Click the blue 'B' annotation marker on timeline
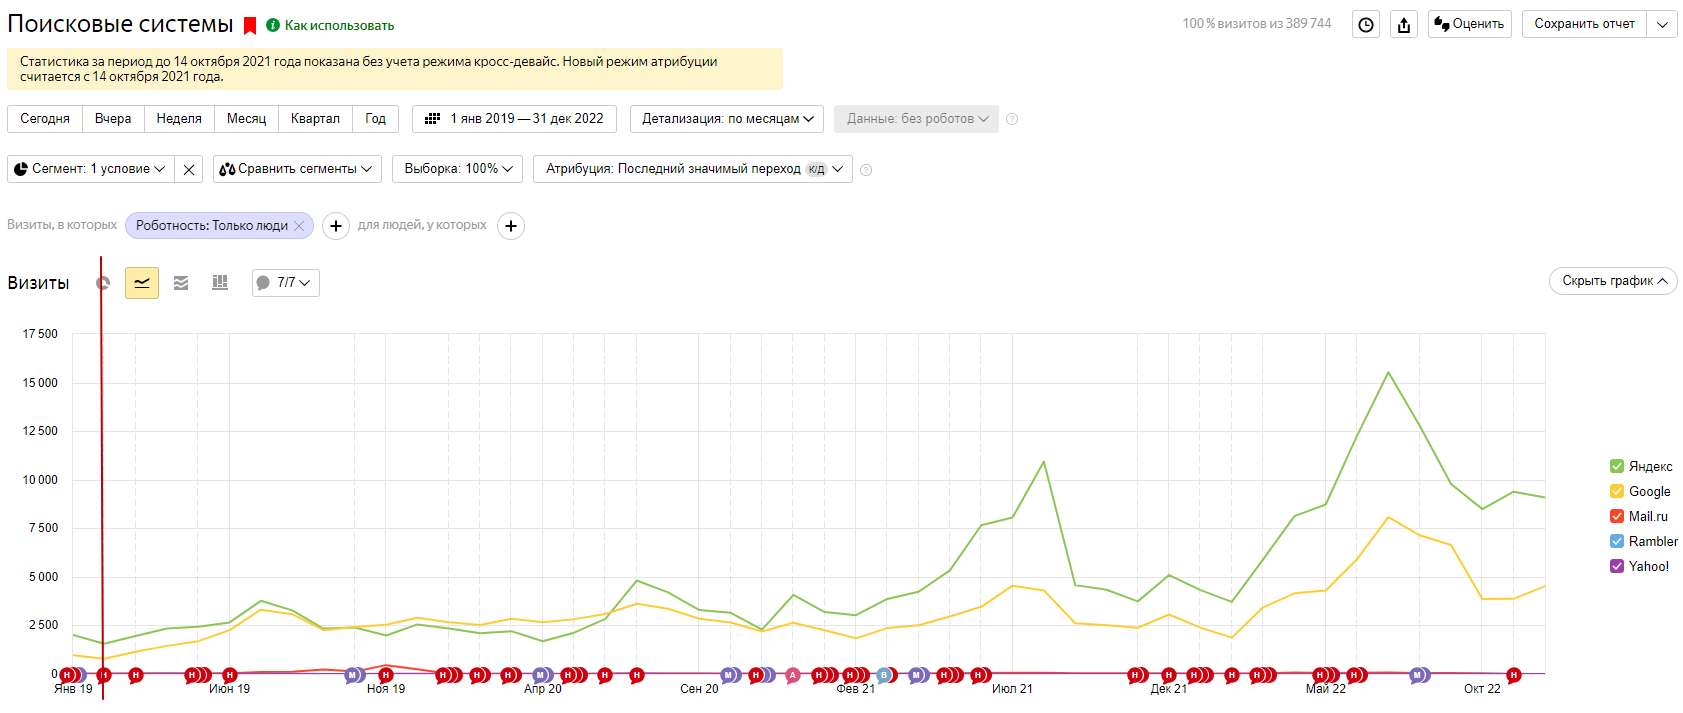Viewport: 1683px width, 713px height. click(x=884, y=675)
